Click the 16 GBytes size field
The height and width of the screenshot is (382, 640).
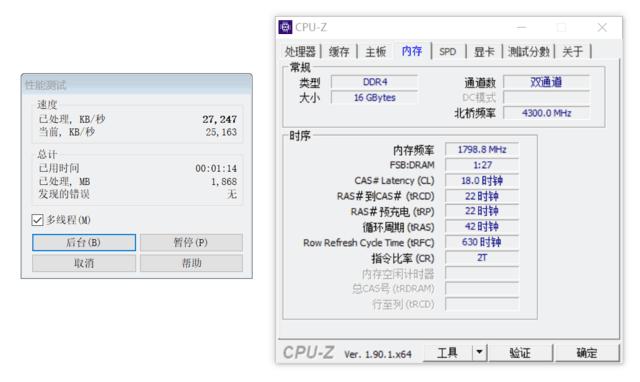click(x=374, y=98)
